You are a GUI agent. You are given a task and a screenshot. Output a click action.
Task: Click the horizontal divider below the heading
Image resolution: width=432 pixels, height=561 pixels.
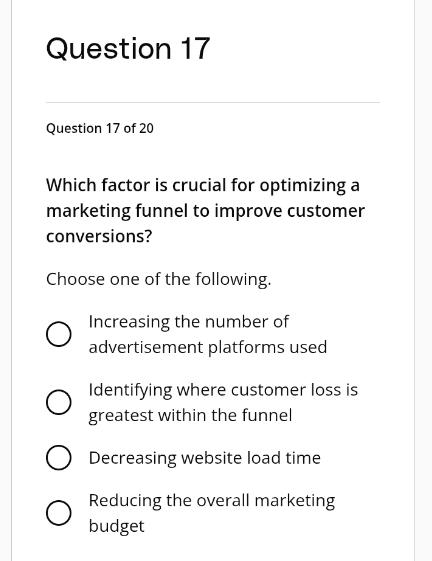click(x=213, y=102)
